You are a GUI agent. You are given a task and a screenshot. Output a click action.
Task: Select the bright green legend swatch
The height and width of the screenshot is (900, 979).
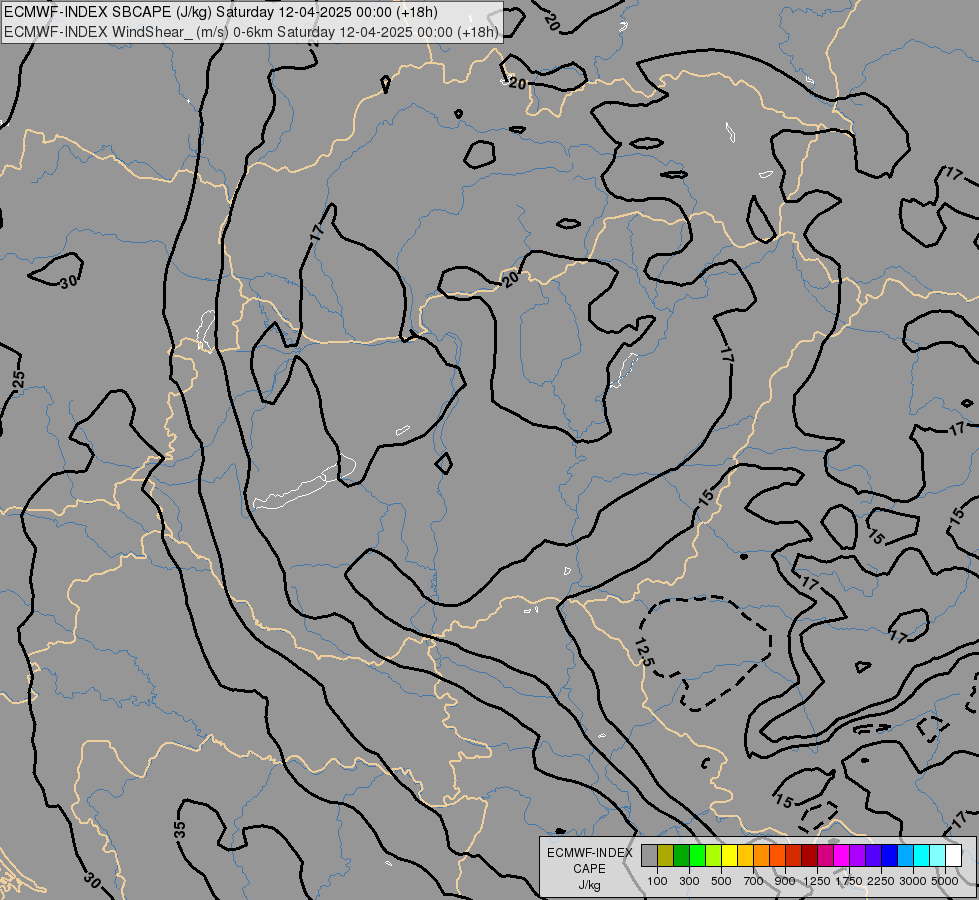pos(697,855)
